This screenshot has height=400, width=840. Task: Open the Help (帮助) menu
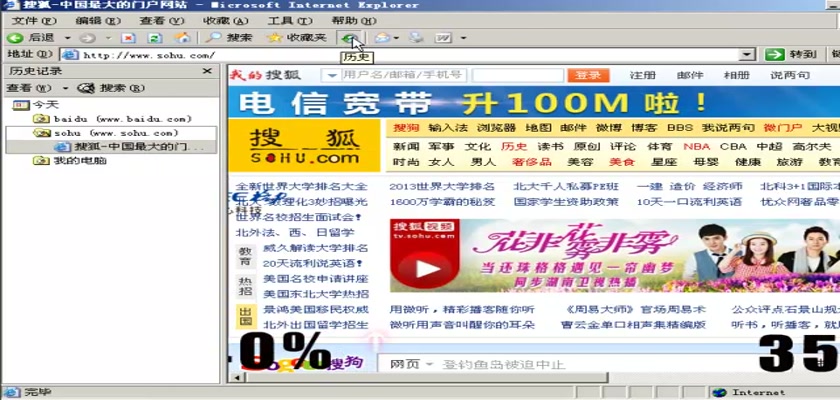[x=354, y=21]
